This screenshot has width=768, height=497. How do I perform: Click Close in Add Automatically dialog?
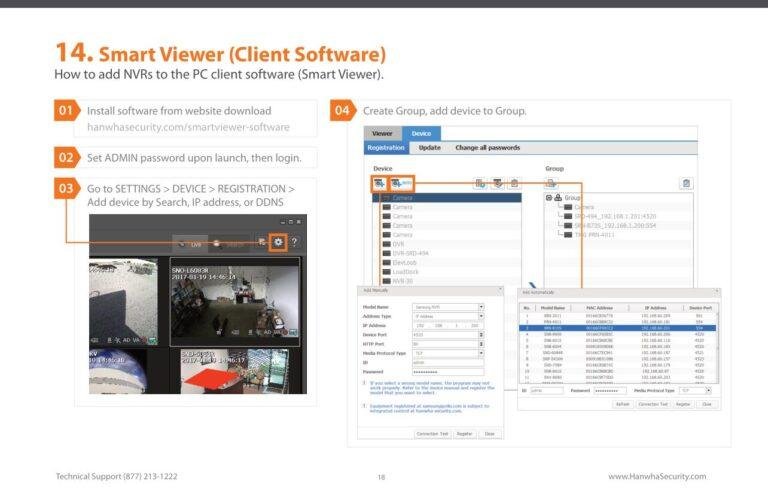[x=707, y=404]
